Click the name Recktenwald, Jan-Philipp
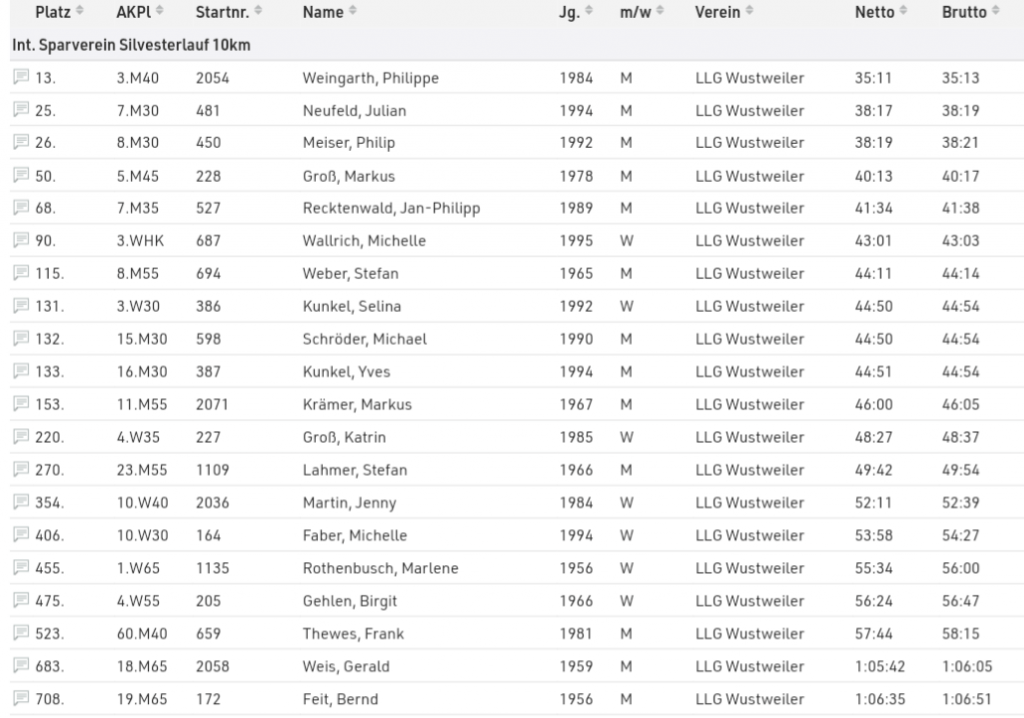This screenshot has height=718, width=1024. (x=391, y=208)
